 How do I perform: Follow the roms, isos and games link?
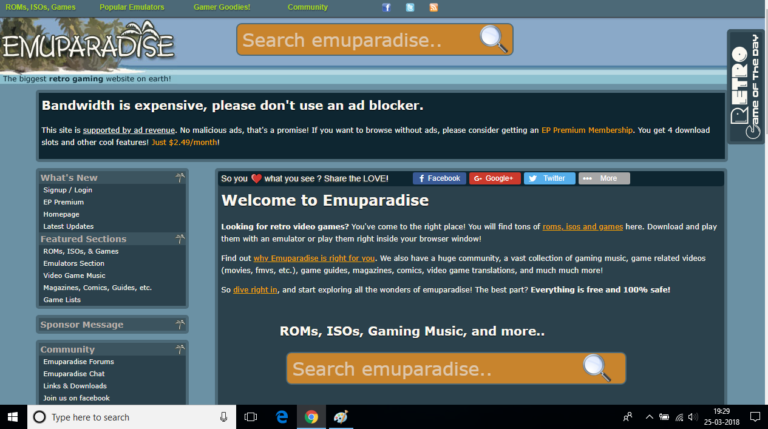582,227
